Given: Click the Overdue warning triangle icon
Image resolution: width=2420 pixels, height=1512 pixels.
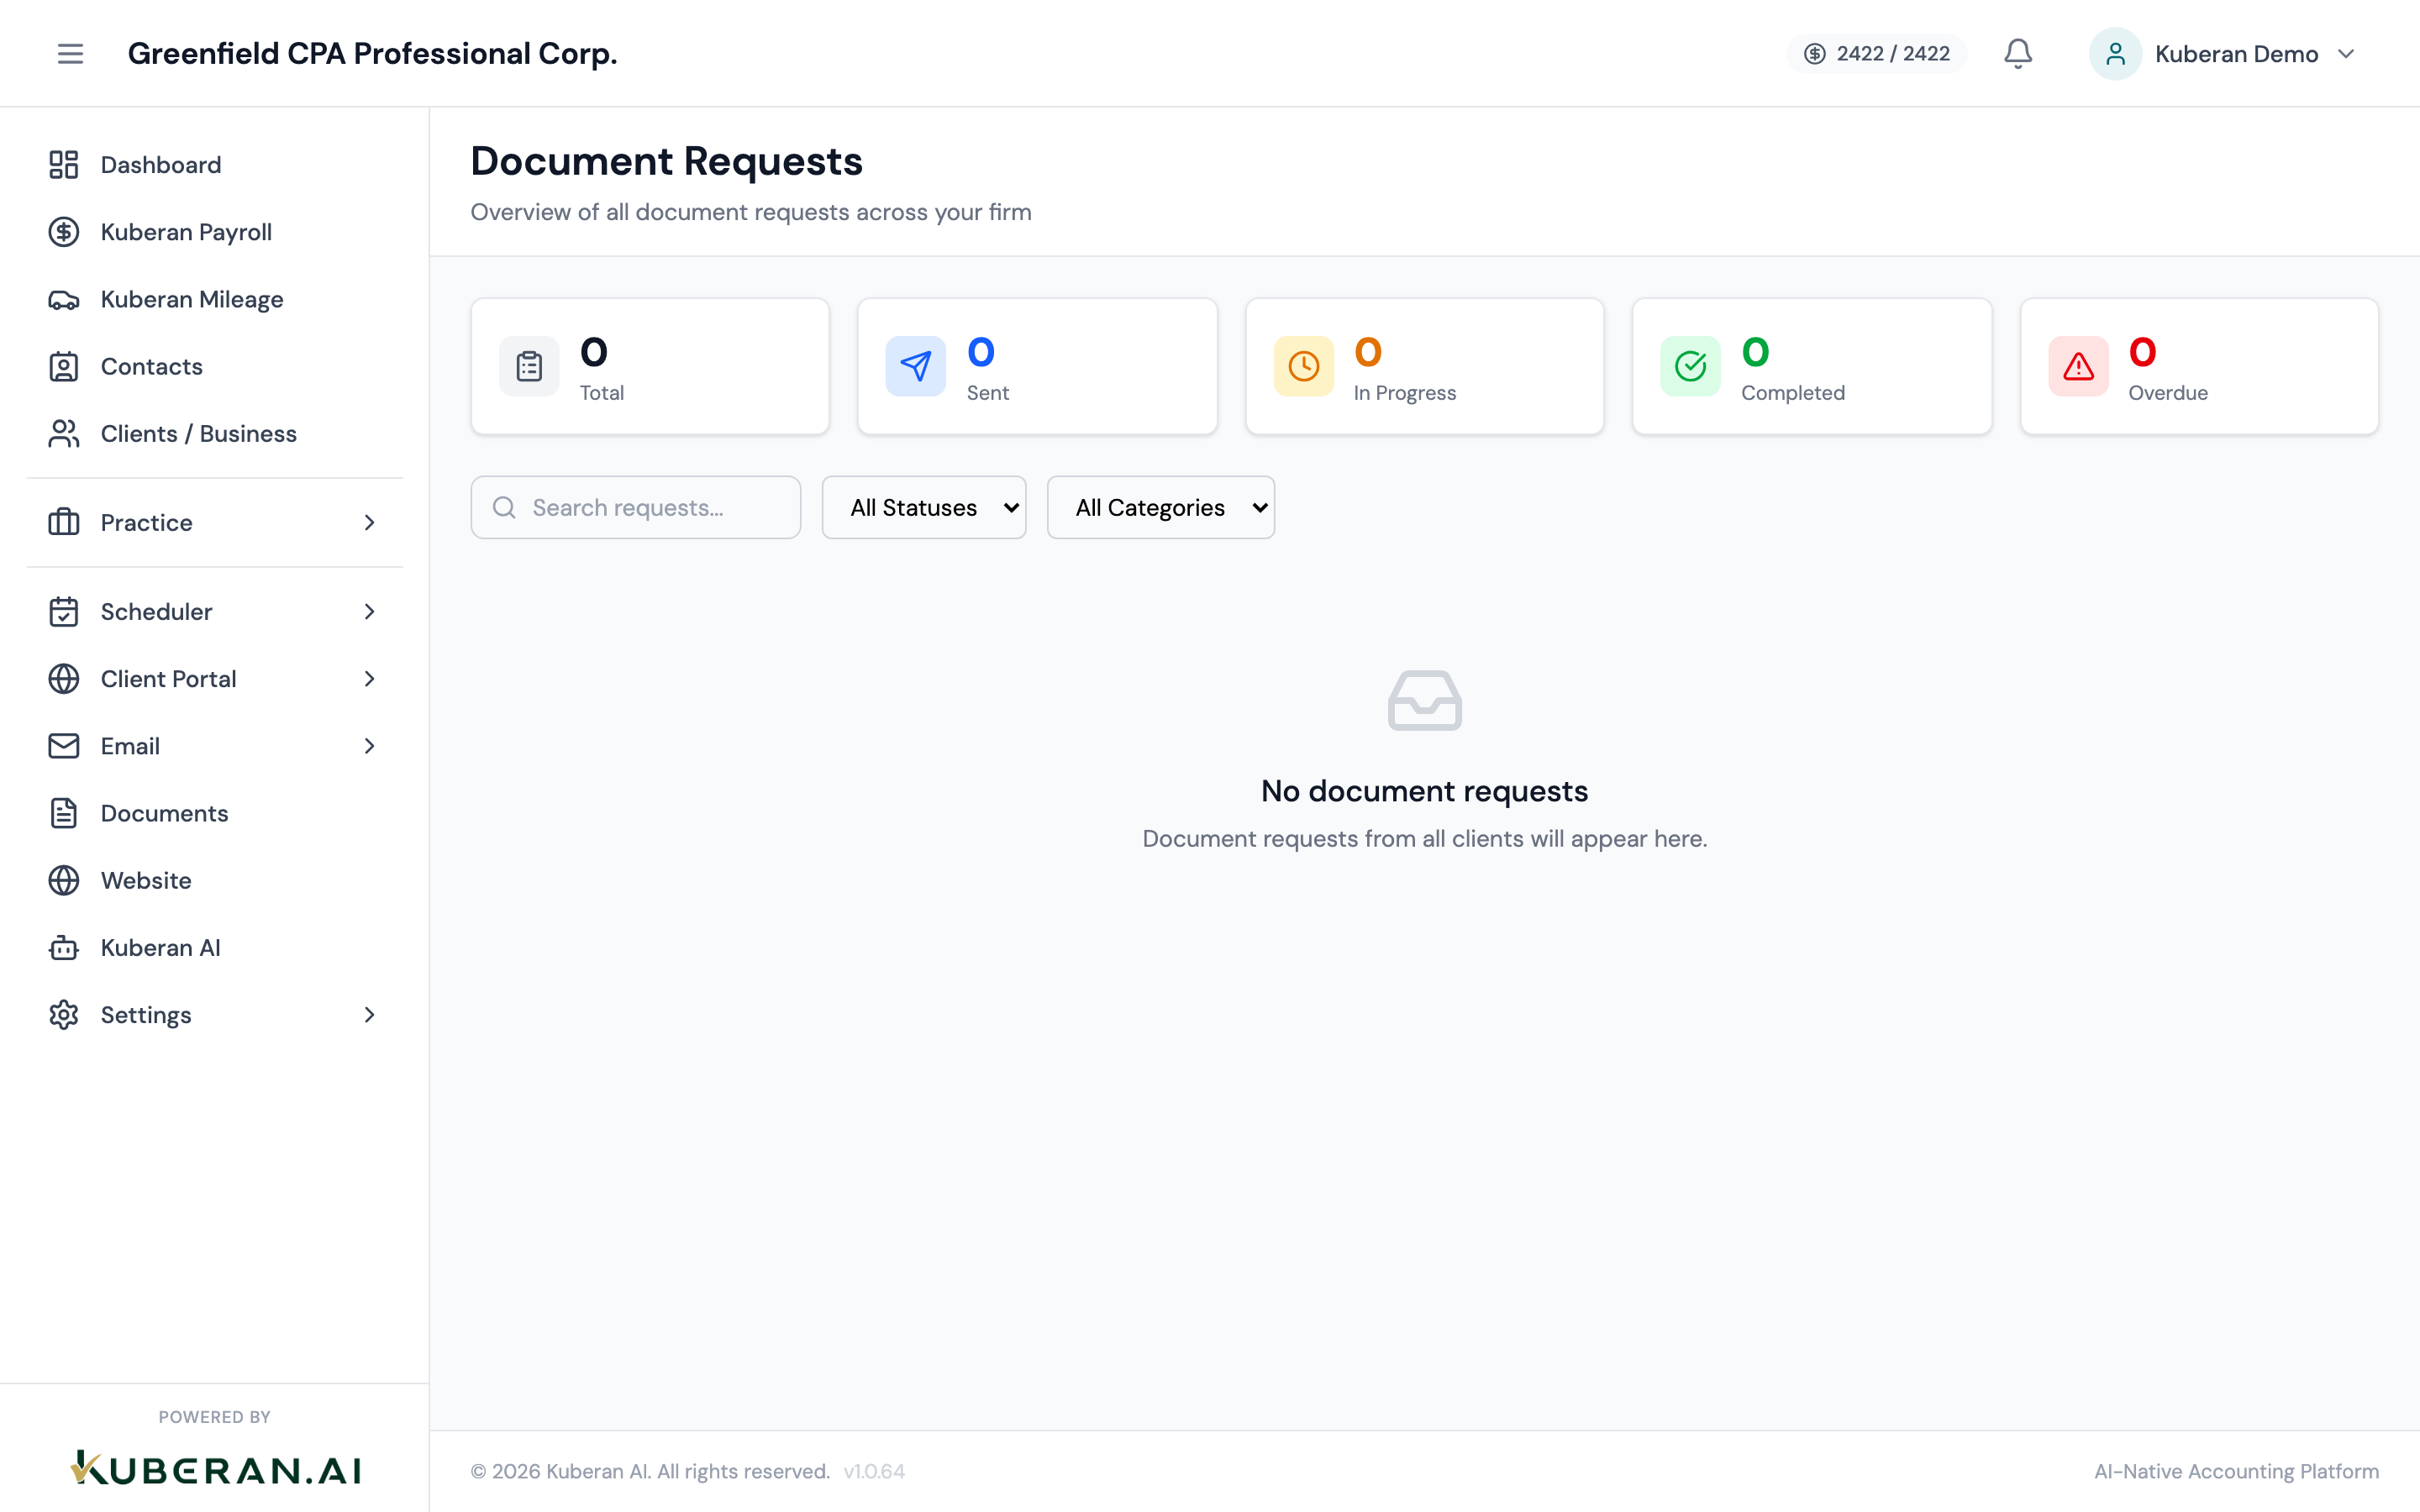Looking at the screenshot, I should tap(2078, 366).
